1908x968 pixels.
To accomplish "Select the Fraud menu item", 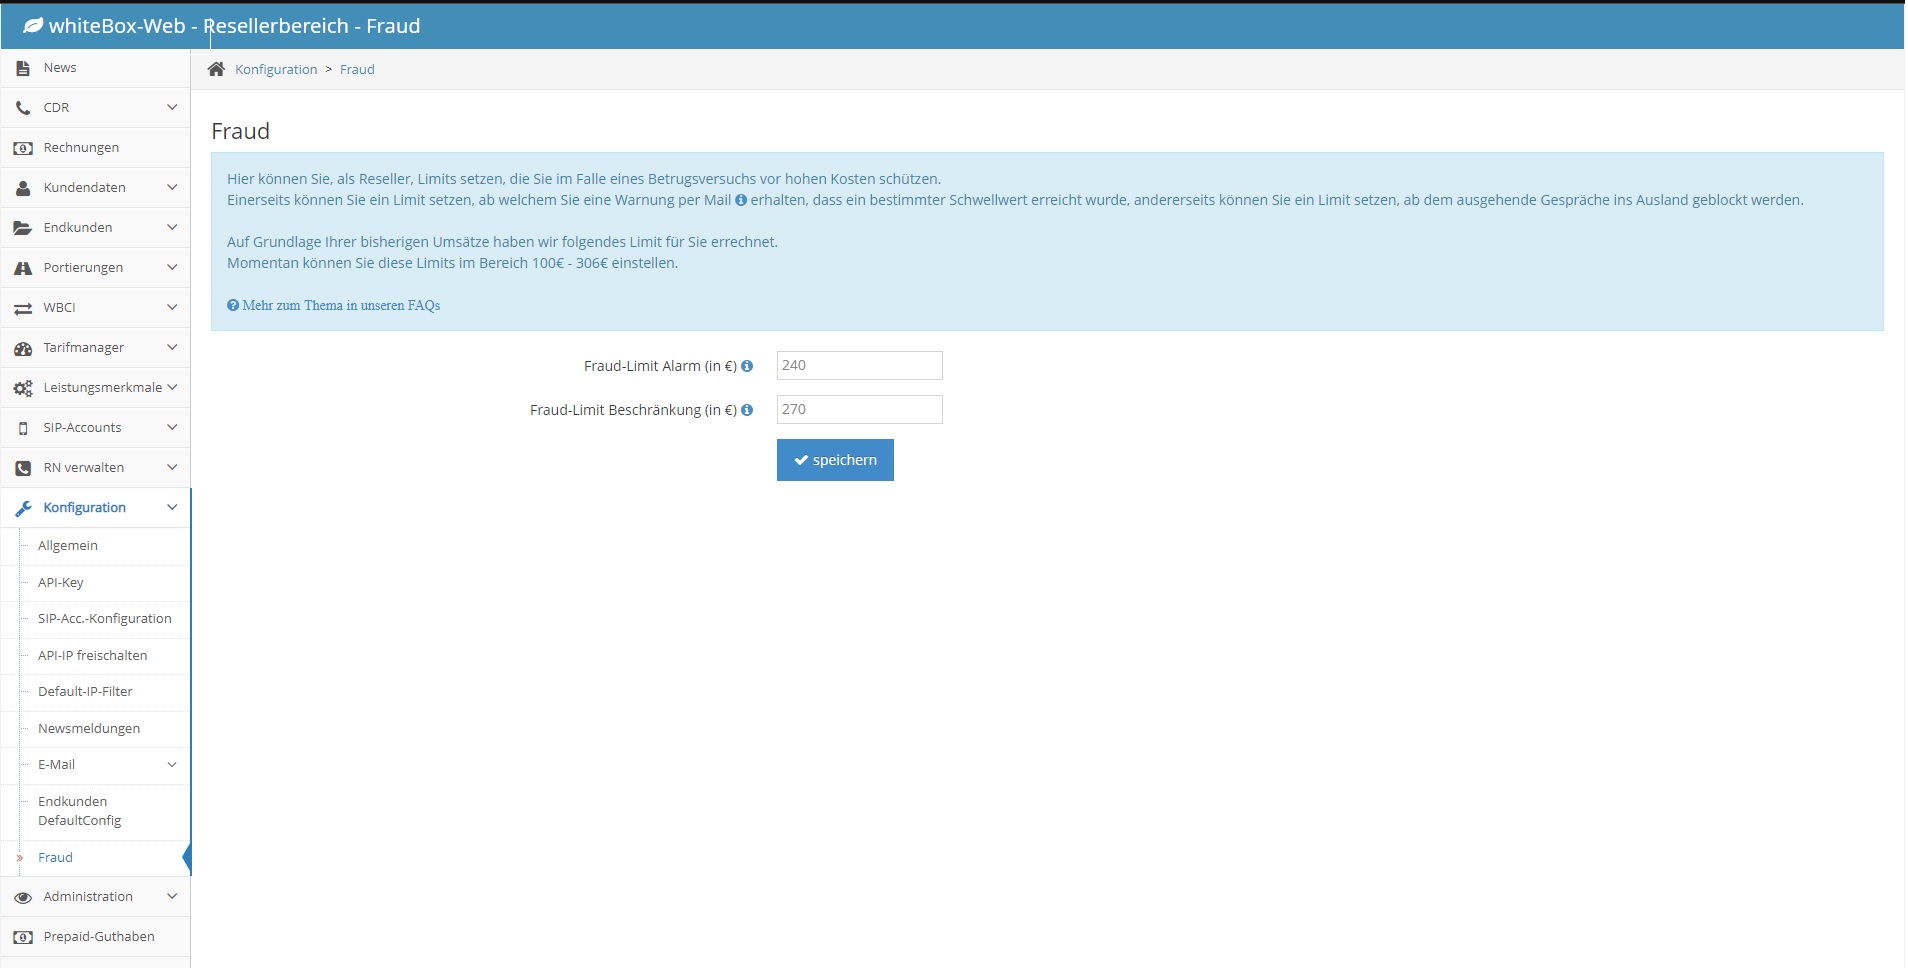I will click(x=54, y=857).
